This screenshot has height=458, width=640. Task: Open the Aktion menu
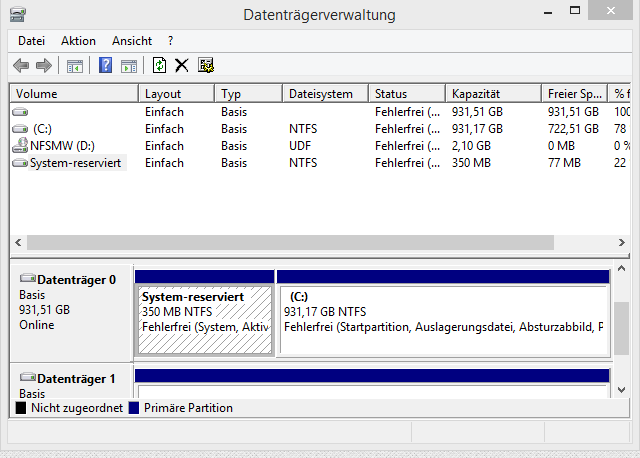pos(78,41)
